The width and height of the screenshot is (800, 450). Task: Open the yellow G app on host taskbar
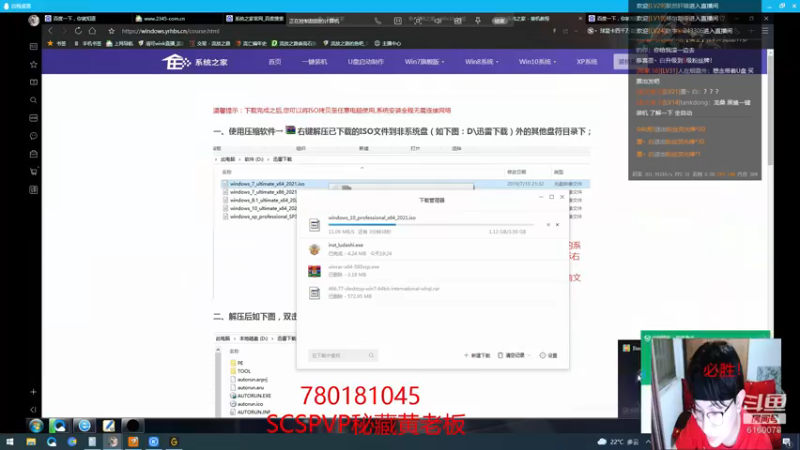click(x=174, y=442)
